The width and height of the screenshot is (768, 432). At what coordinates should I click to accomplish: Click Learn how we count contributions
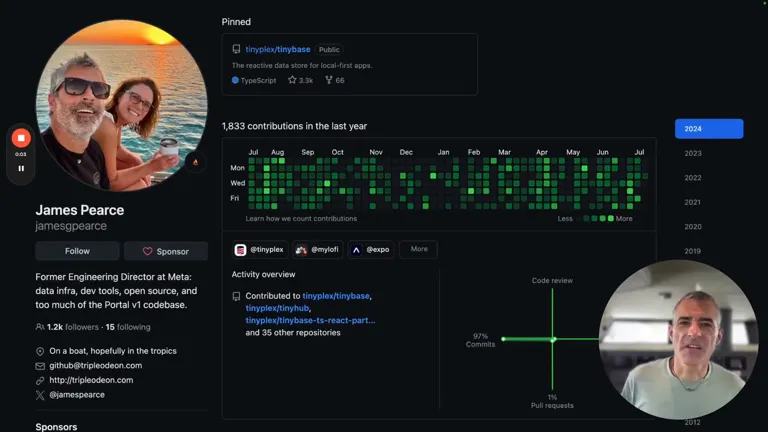(301, 218)
